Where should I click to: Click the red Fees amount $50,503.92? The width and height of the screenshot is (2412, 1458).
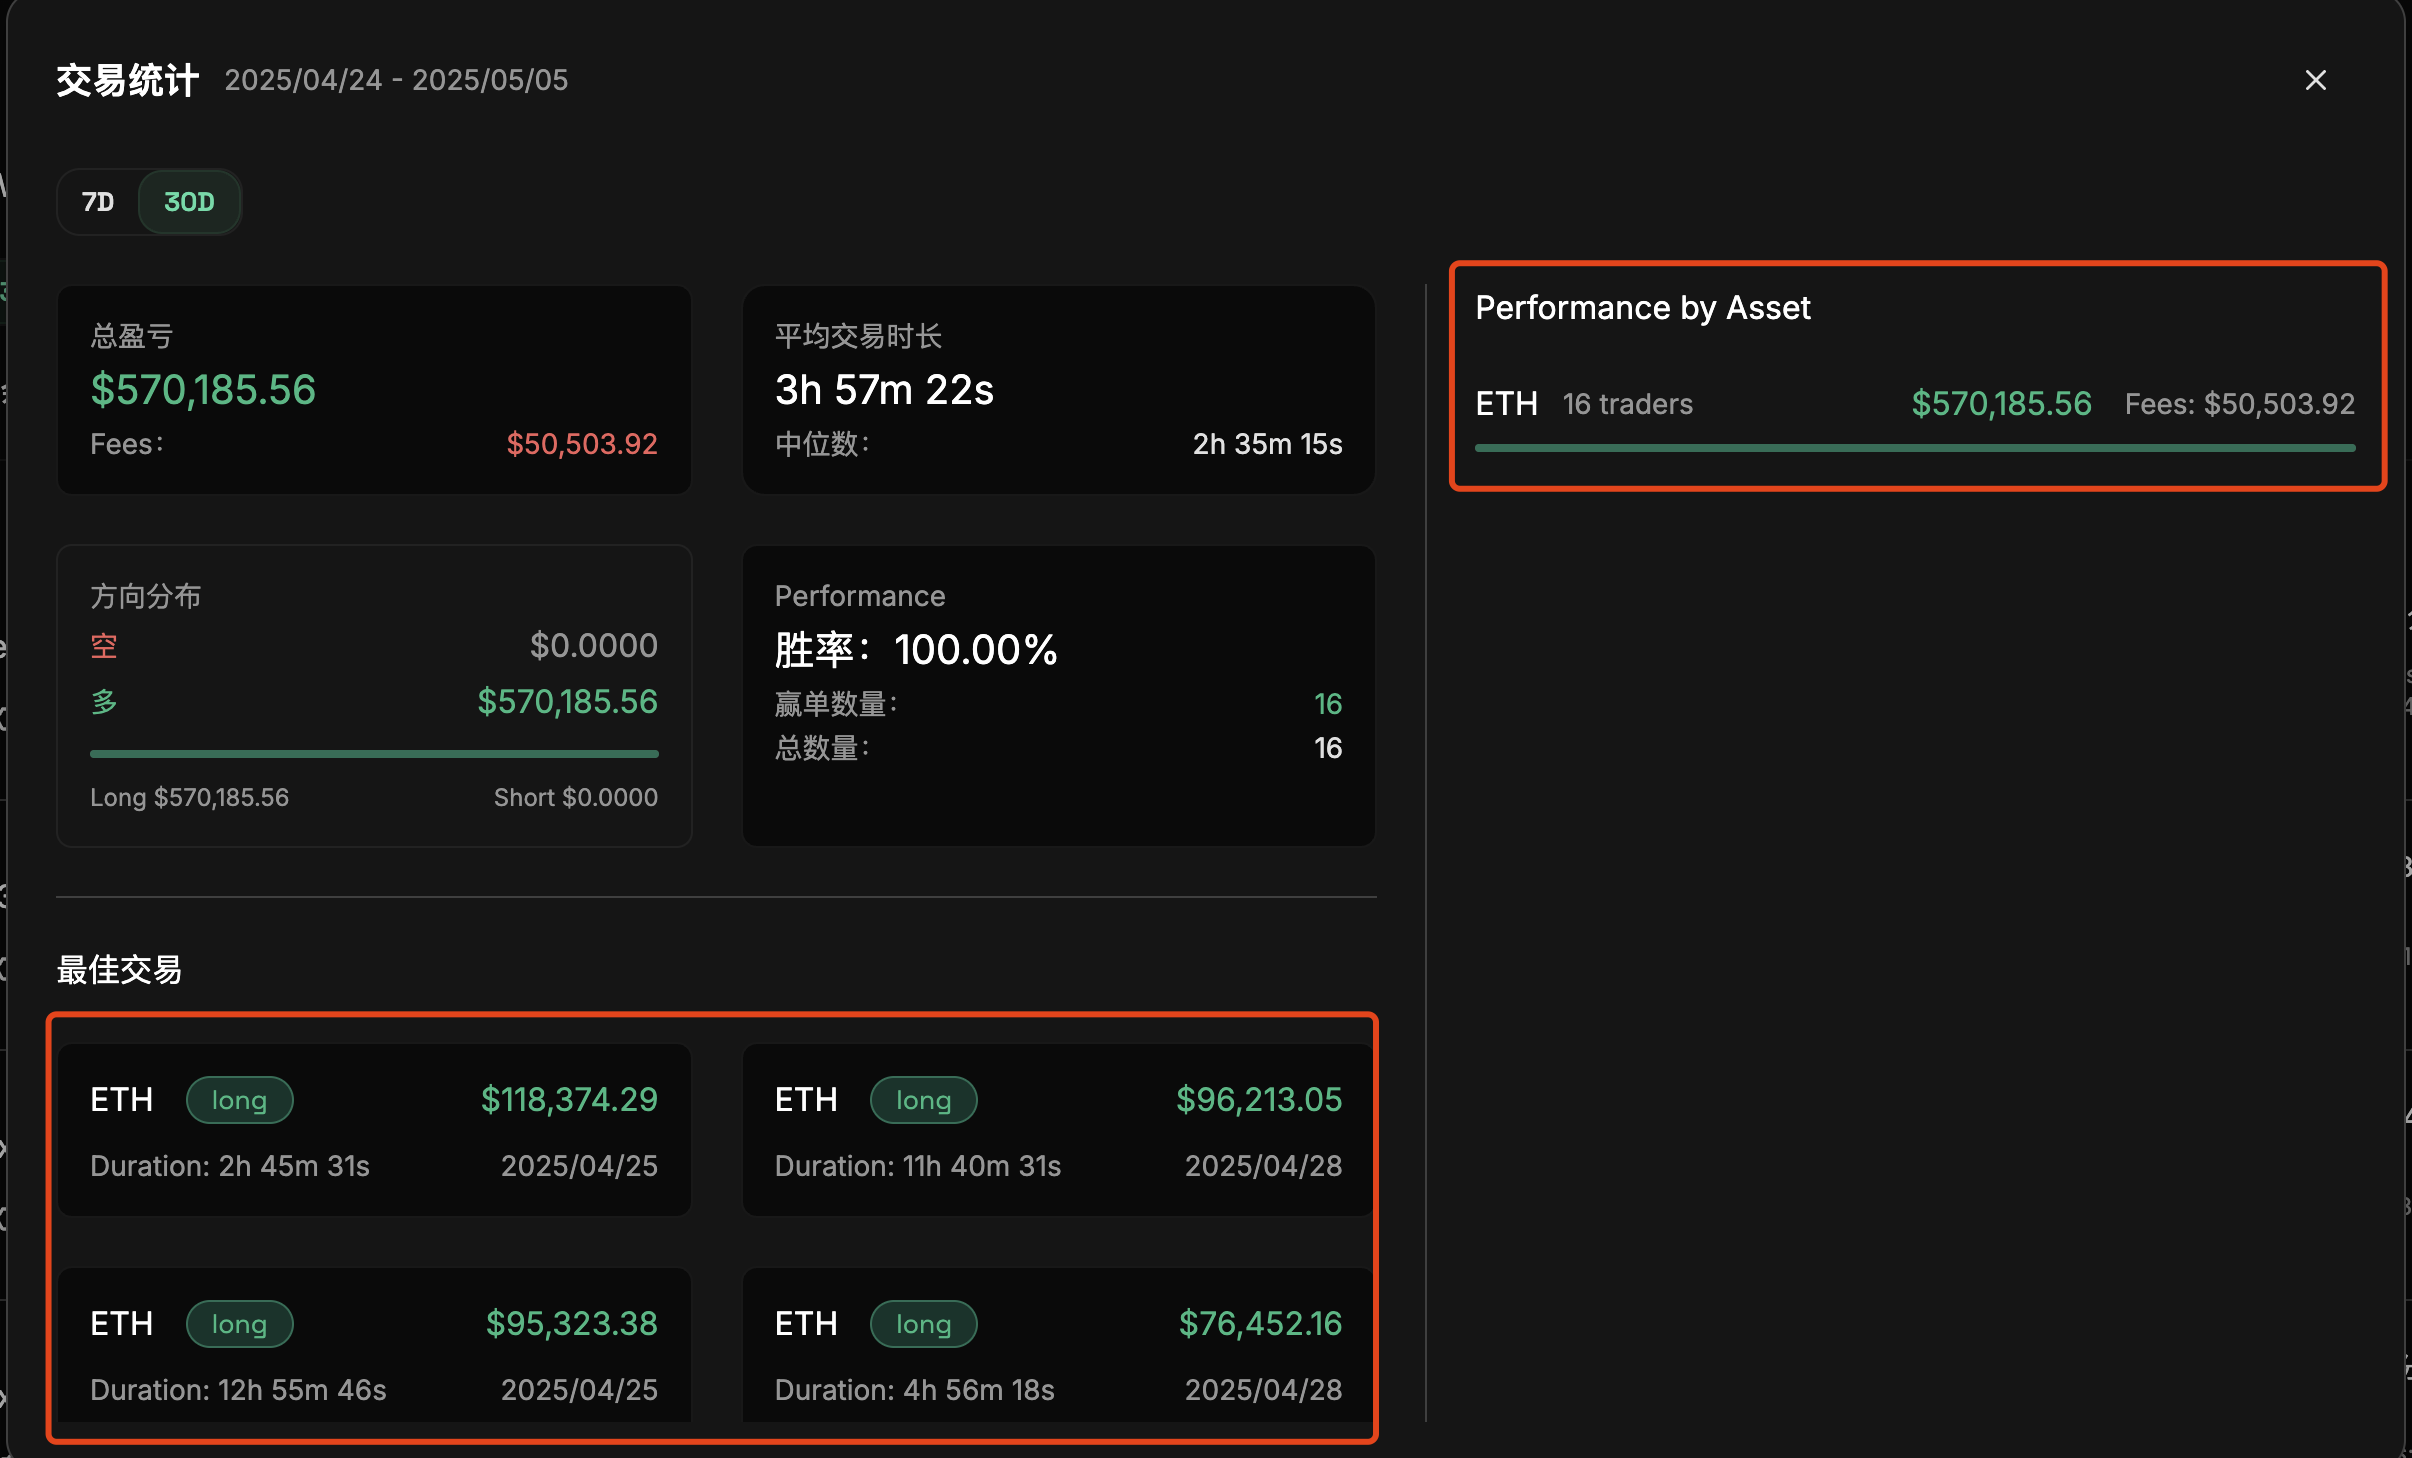(x=581, y=444)
